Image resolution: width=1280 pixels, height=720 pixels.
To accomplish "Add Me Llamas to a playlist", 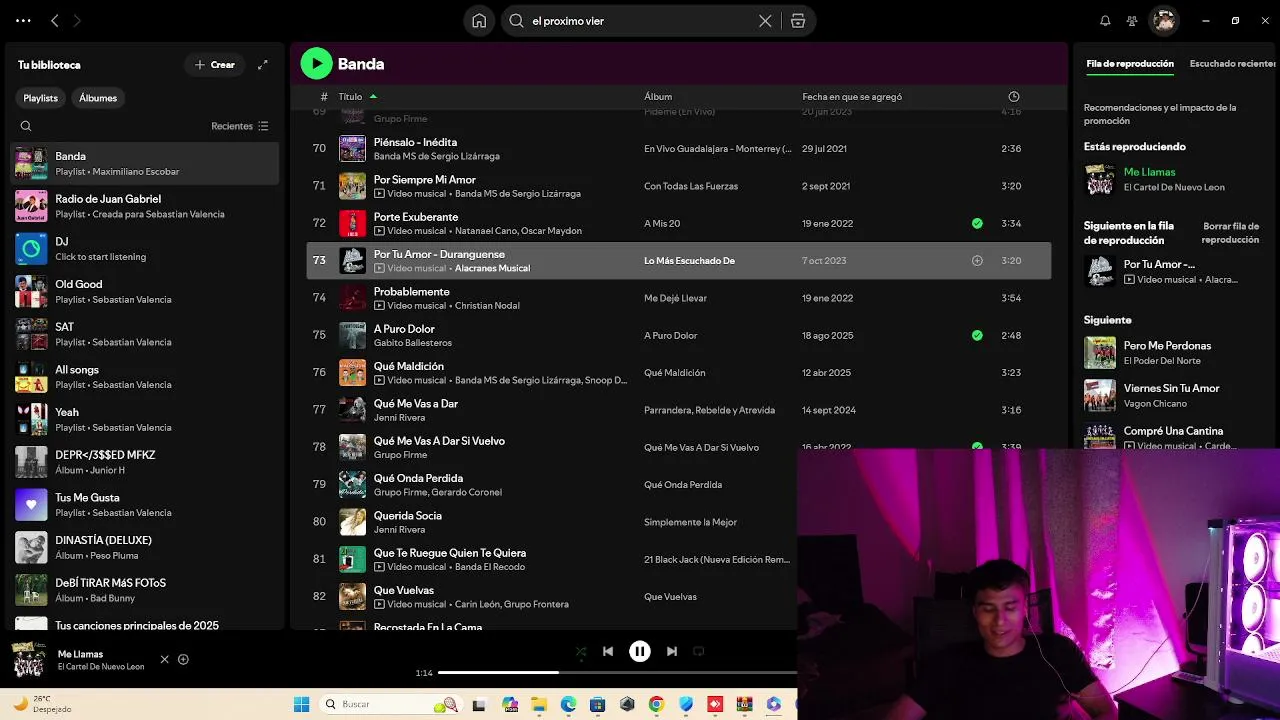I will point(183,659).
